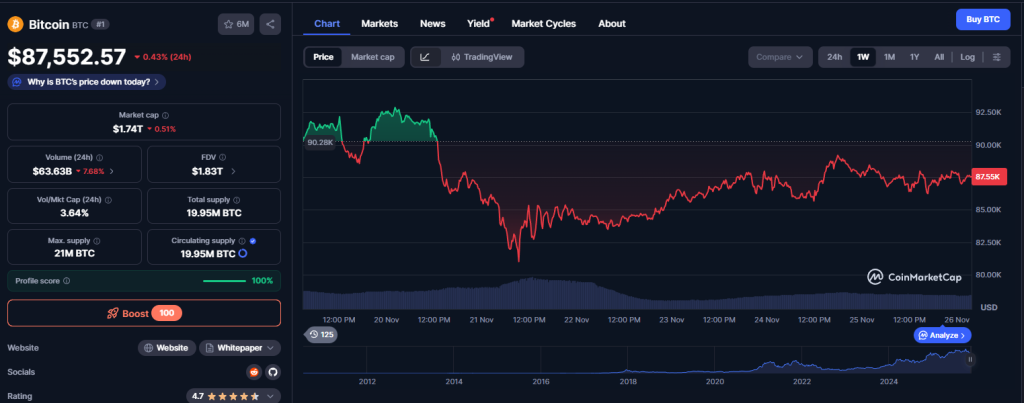Screen dimensions: 1024x403
Task: Open Why is BTC's price down today
Action: coord(87,82)
